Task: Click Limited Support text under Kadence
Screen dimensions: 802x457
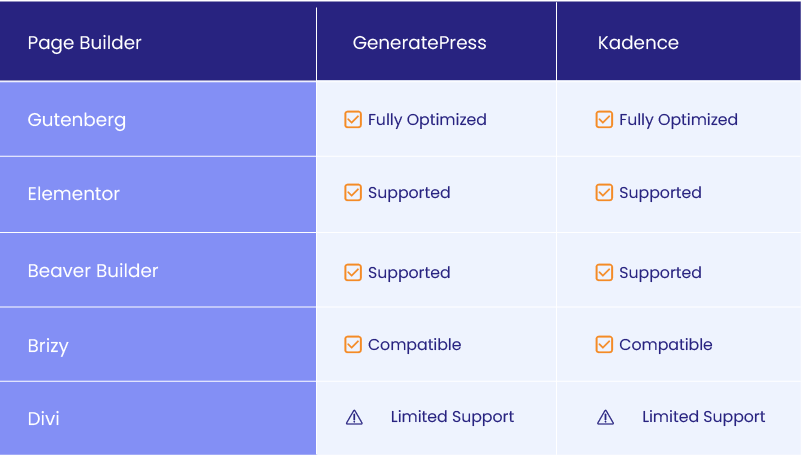Action: [703, 417]
